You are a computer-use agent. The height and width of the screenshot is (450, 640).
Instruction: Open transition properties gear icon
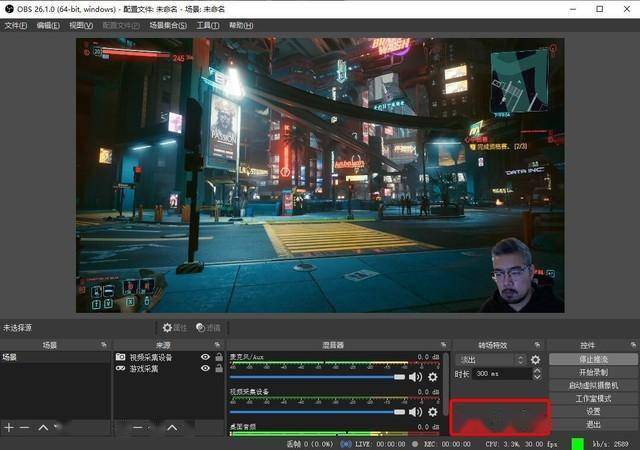pos(536,360)
